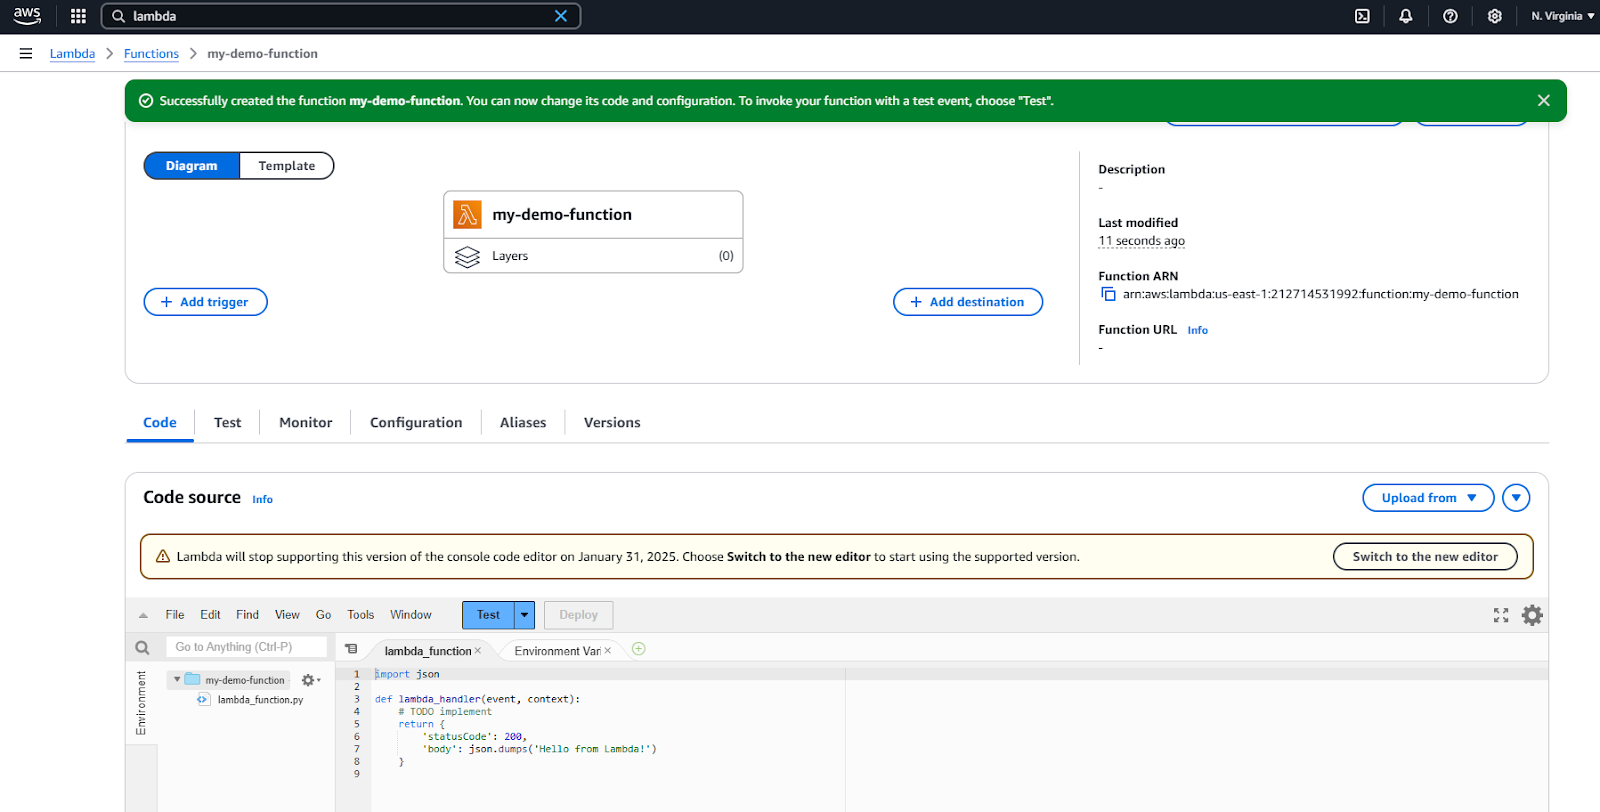Open the CloudShell terminal icon
Screen dimensions: 1600x812
click(x=1362, y=16)
